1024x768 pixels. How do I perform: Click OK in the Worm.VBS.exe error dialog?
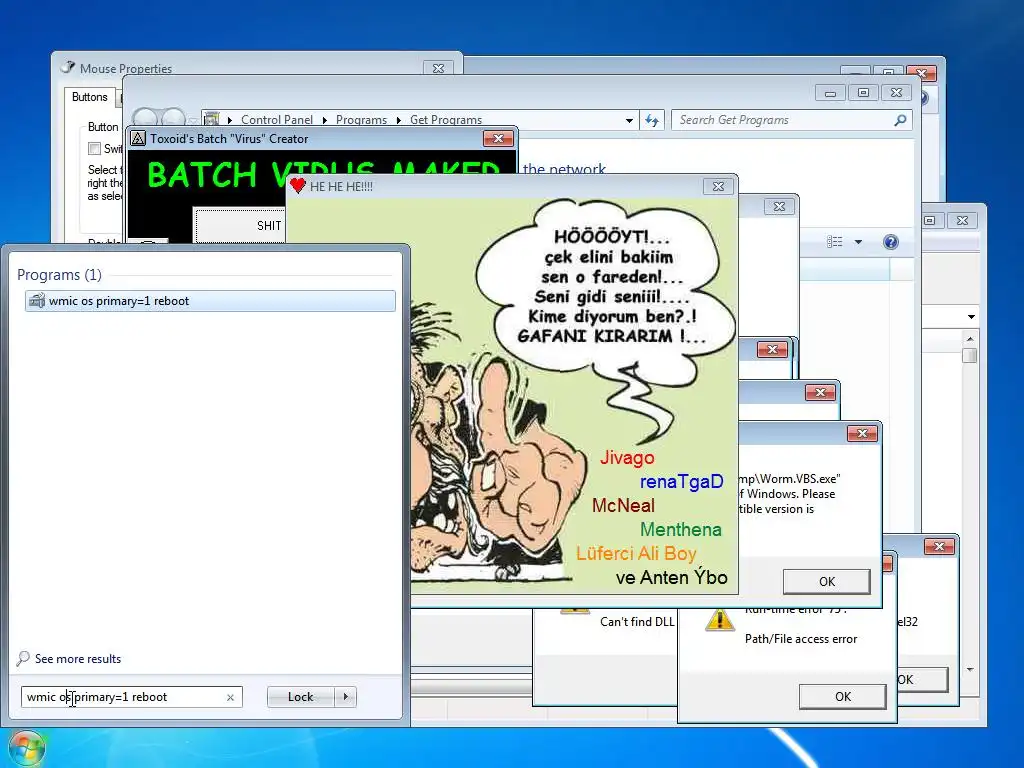827,581
